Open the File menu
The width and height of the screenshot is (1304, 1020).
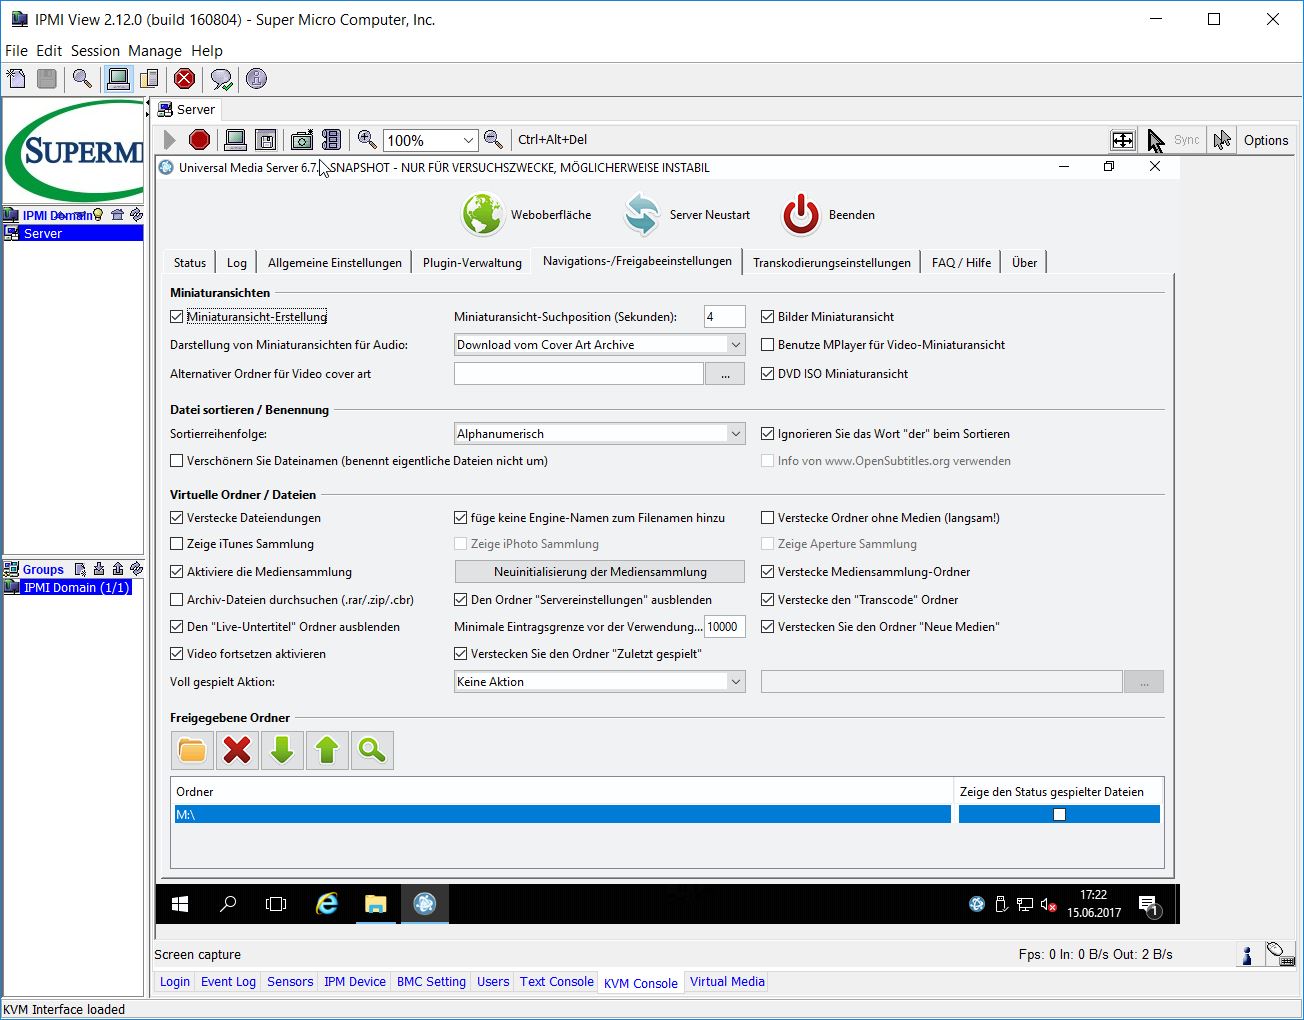pyautogui.click(x=16, y=51)
